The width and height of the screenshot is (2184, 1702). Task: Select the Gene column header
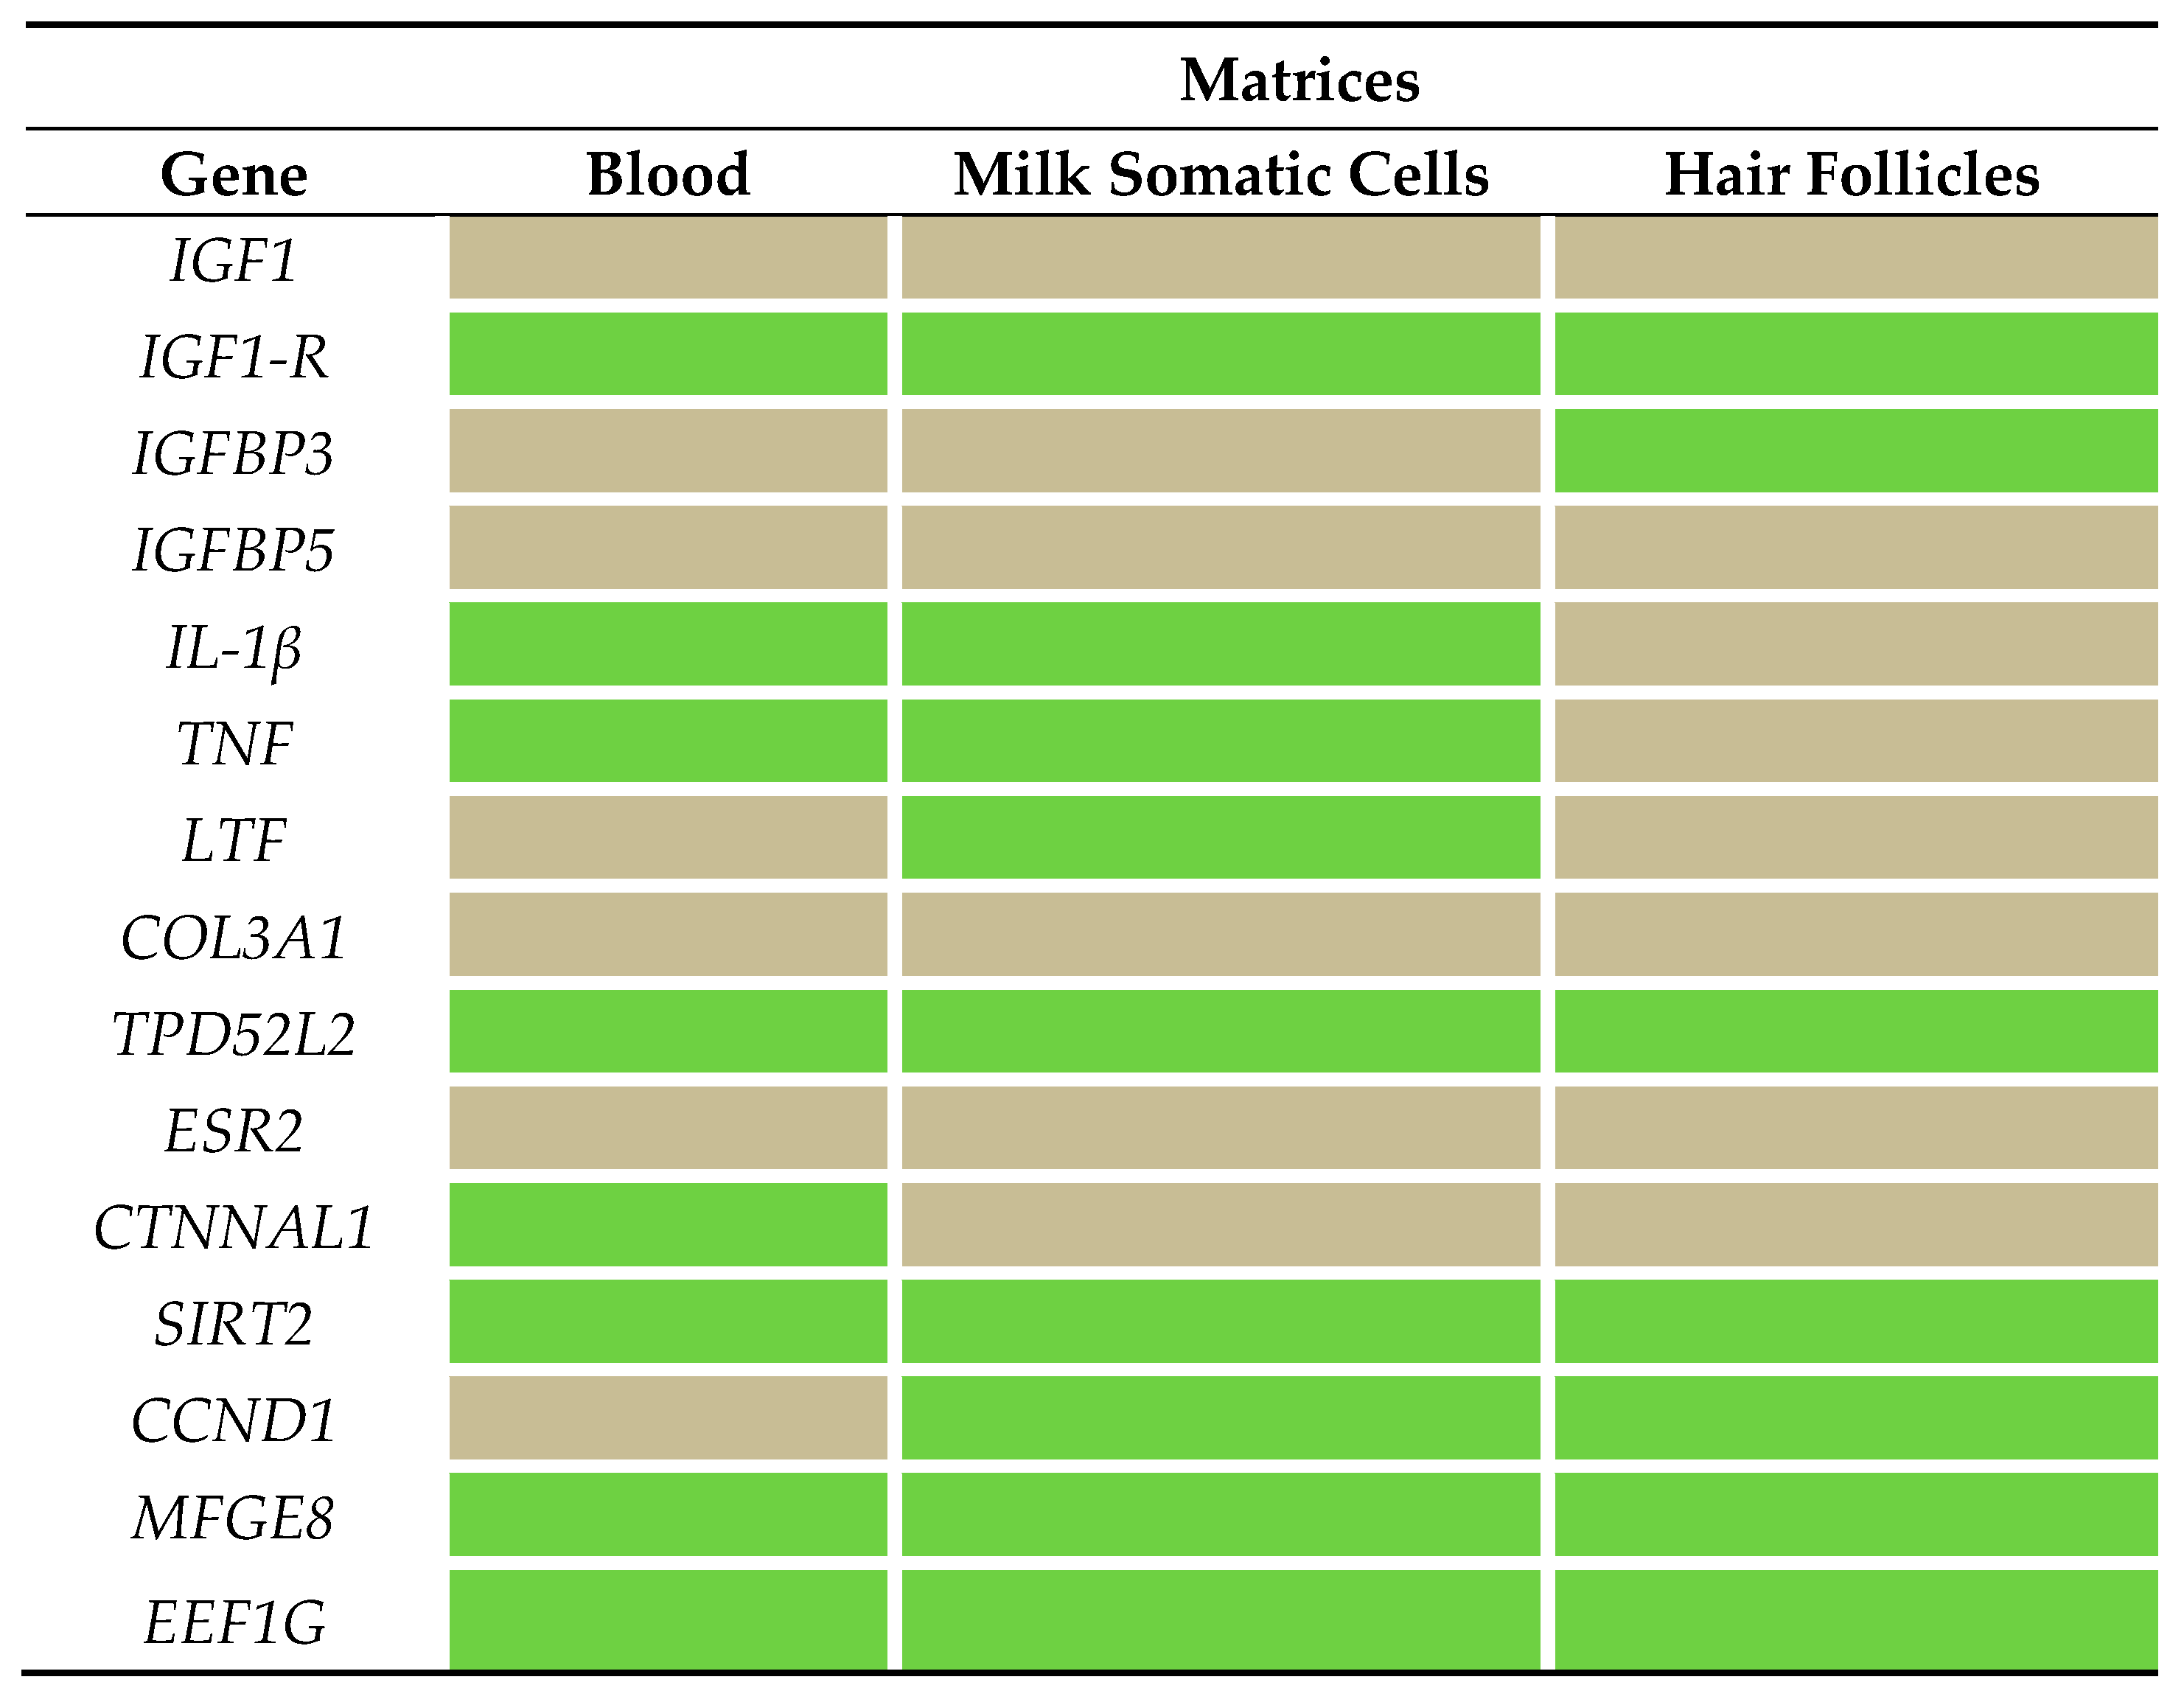pos(234,175)
